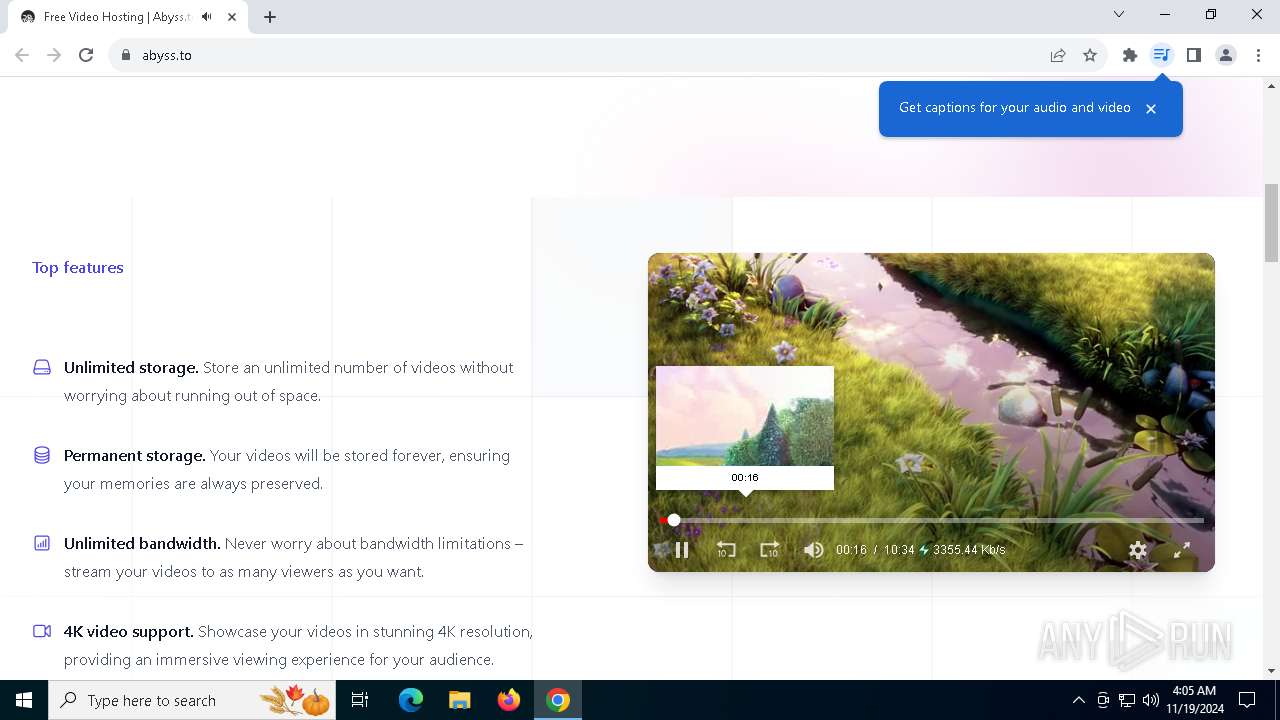The image size is (1280, 720).
Task: Click the Unlimited storage icon
Action: coord(42,367)
